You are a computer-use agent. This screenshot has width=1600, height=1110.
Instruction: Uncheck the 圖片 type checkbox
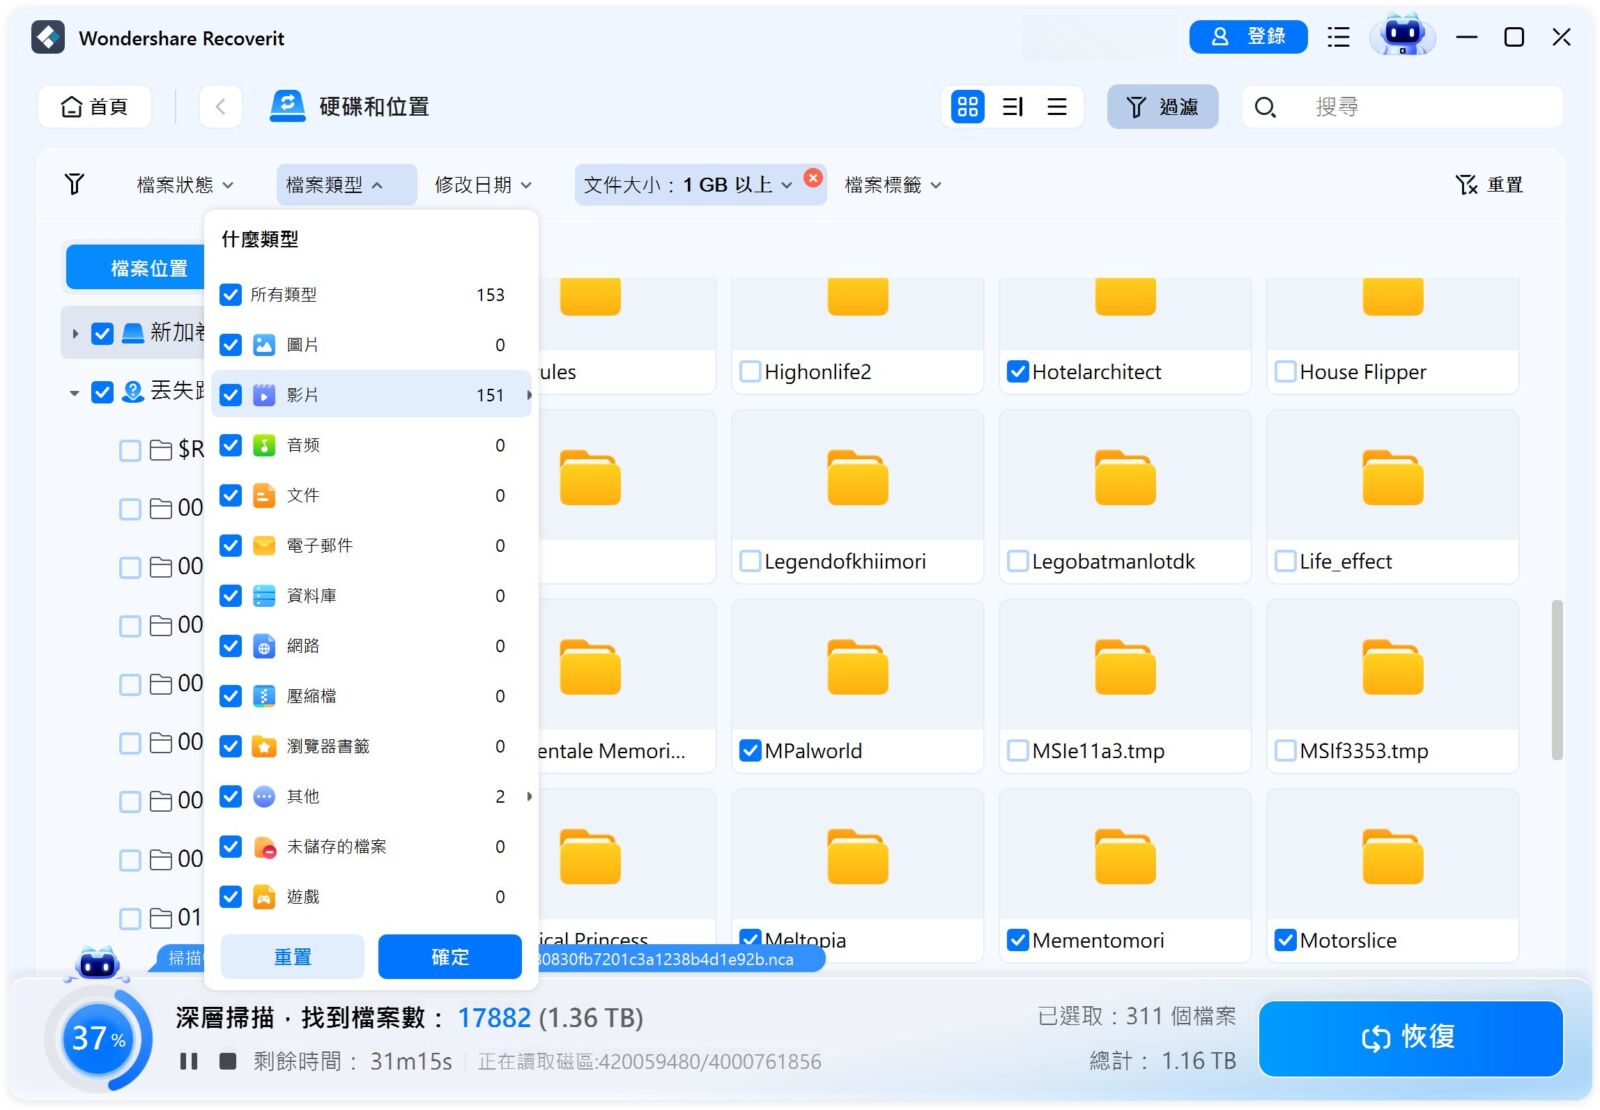(x=231, y=345)
